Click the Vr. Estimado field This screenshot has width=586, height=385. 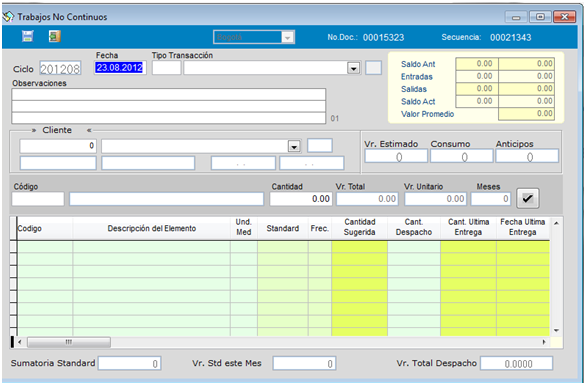point(396,156)
